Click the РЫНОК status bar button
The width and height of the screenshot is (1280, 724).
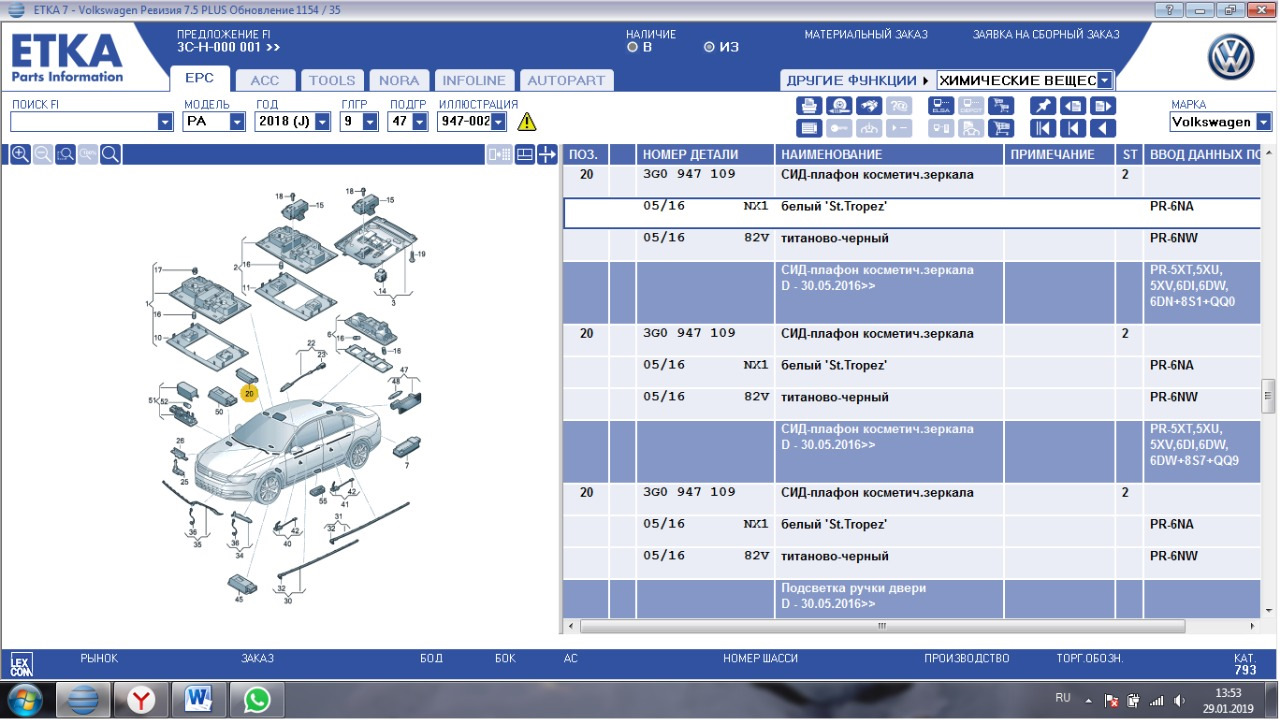click(99, 659)
